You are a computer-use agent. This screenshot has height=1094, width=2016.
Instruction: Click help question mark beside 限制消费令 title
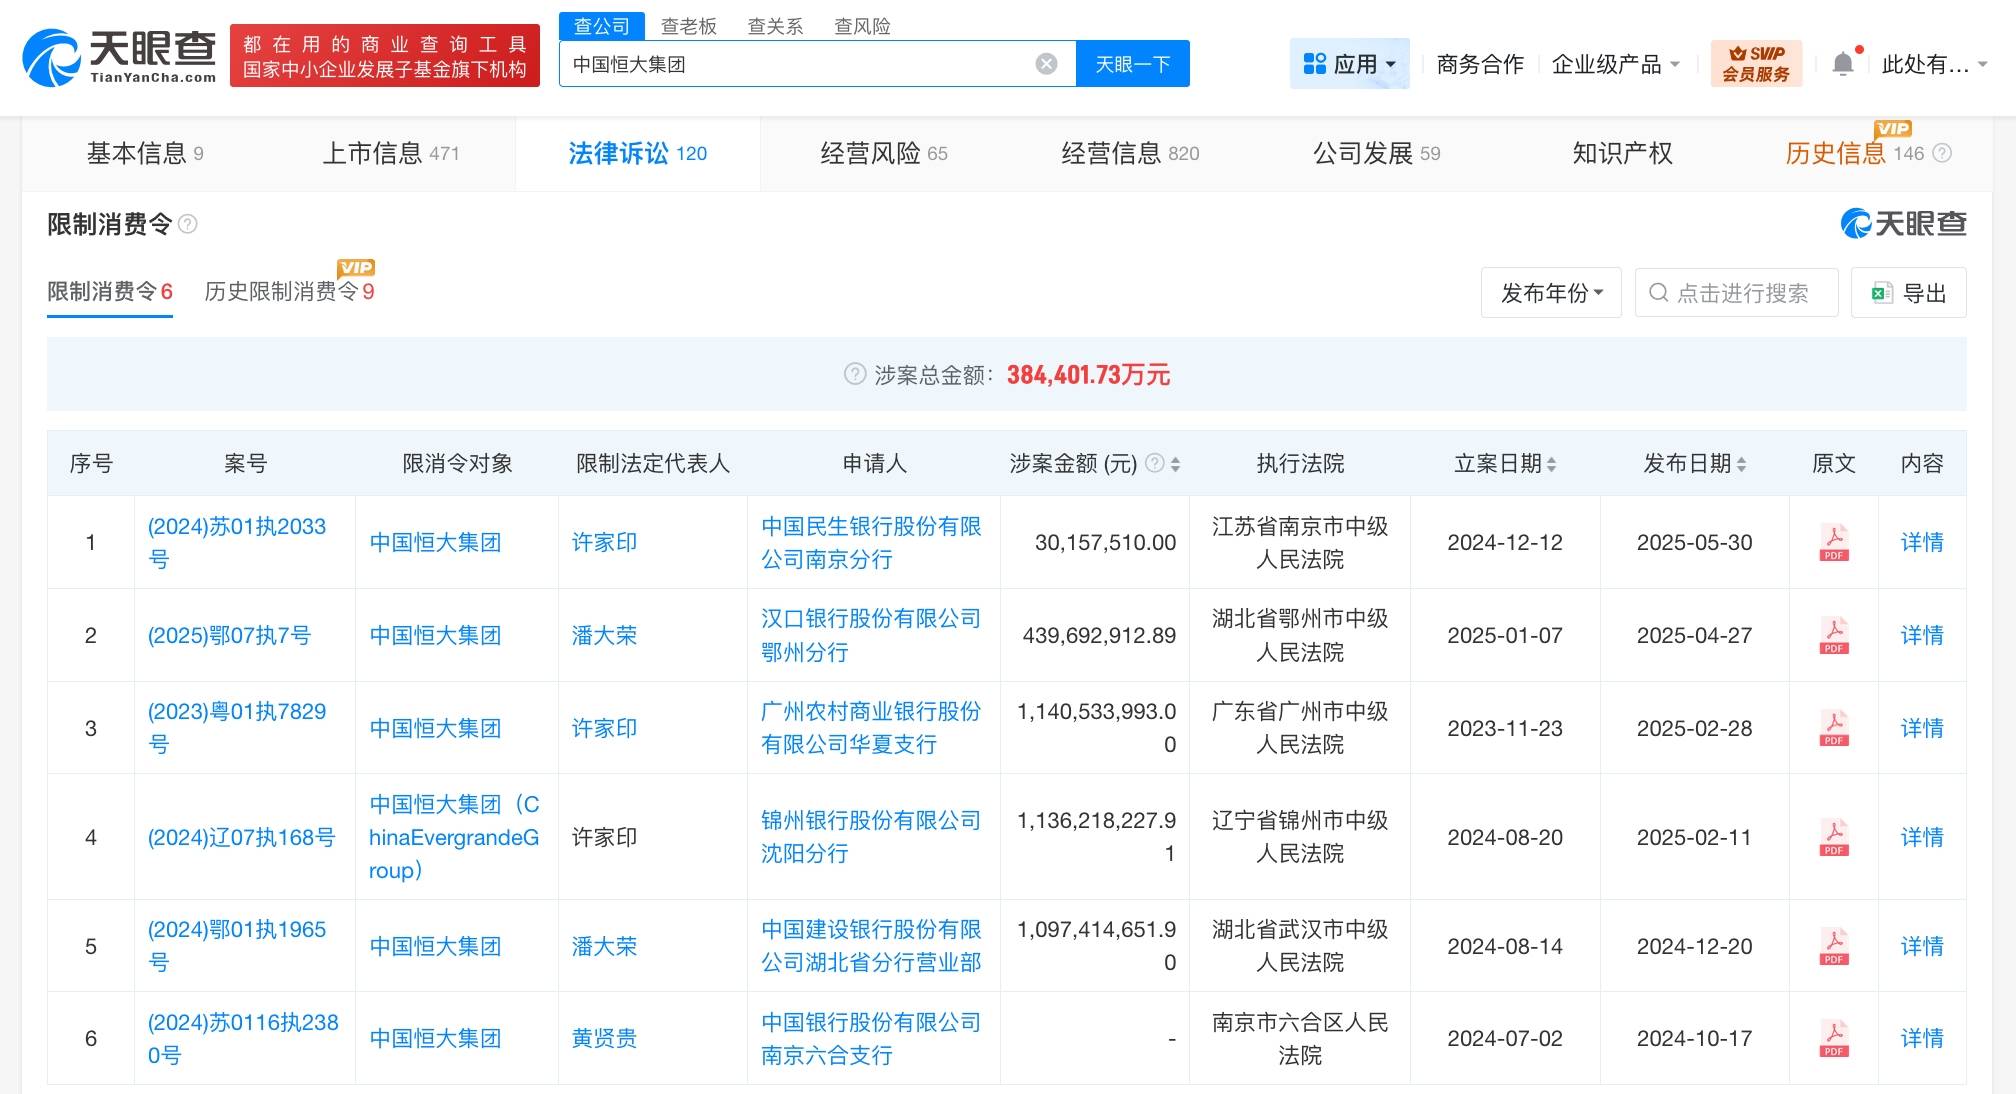(187, 224)
